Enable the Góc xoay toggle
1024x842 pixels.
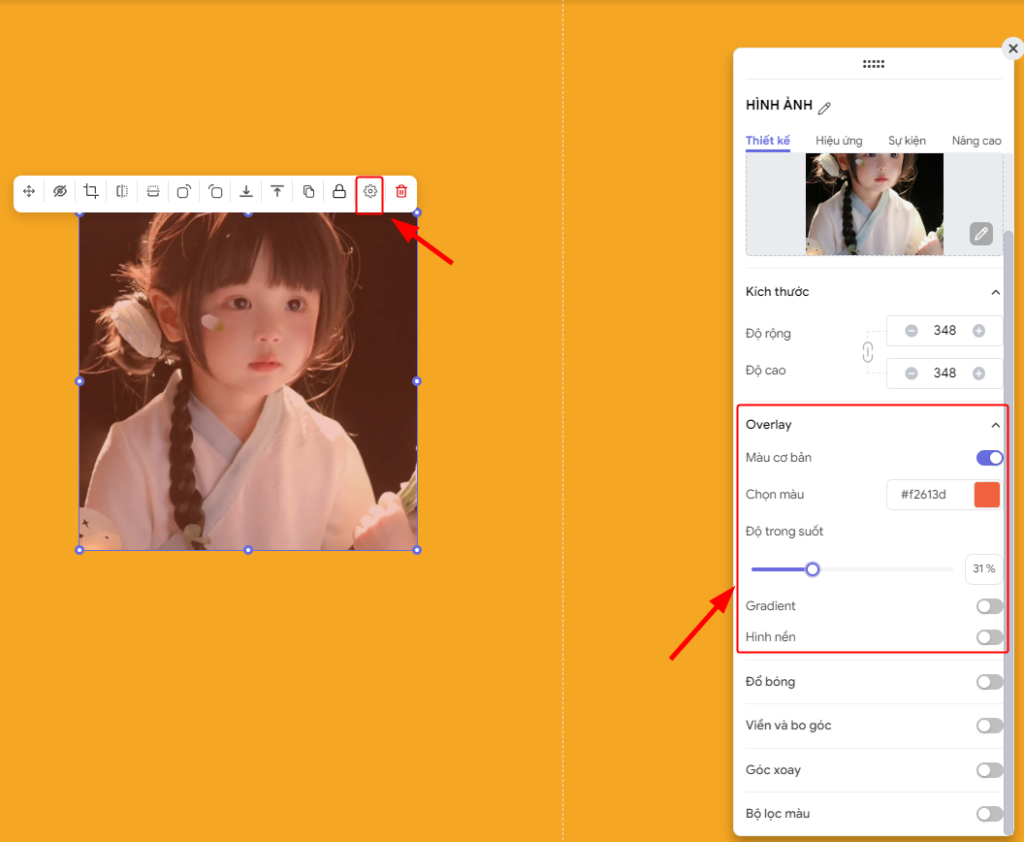click(x=989, y=770)
